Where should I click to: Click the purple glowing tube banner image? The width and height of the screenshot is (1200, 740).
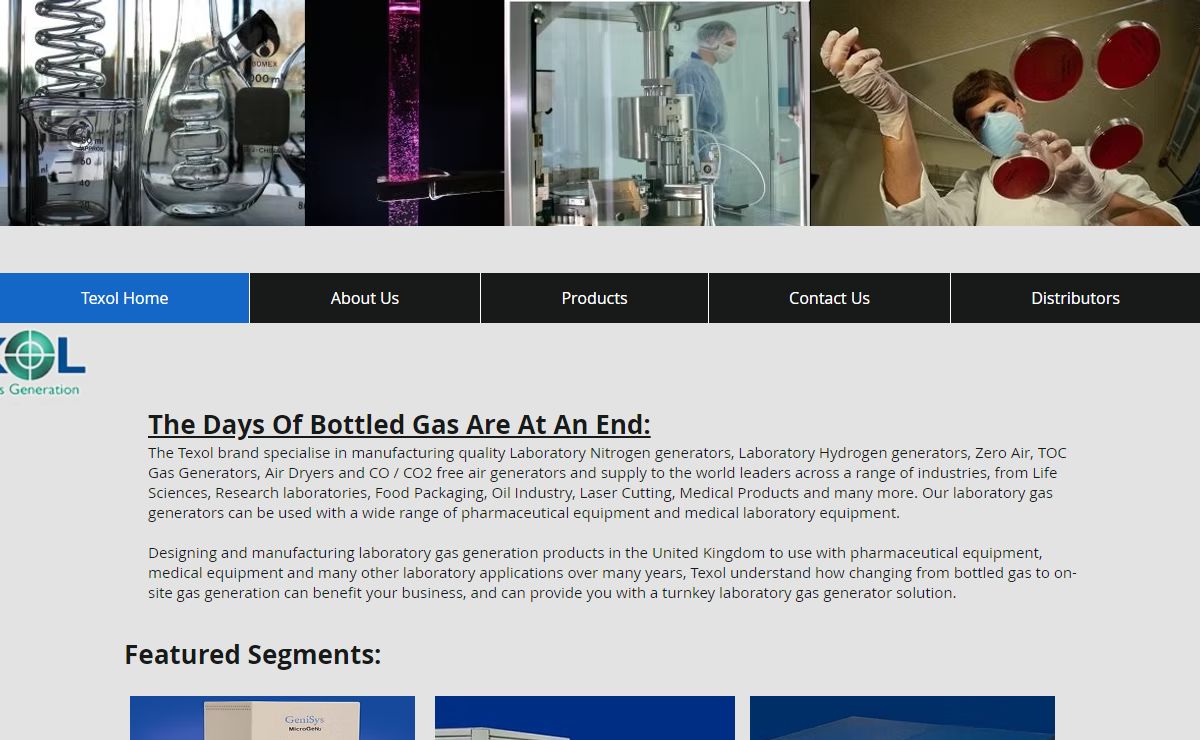[x=405, y=113]
